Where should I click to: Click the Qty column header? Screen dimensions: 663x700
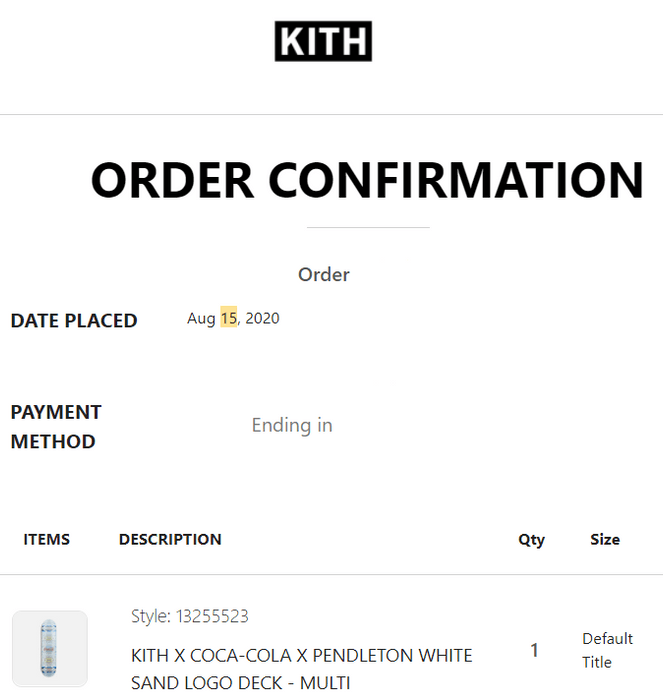[x=531, y=540]
